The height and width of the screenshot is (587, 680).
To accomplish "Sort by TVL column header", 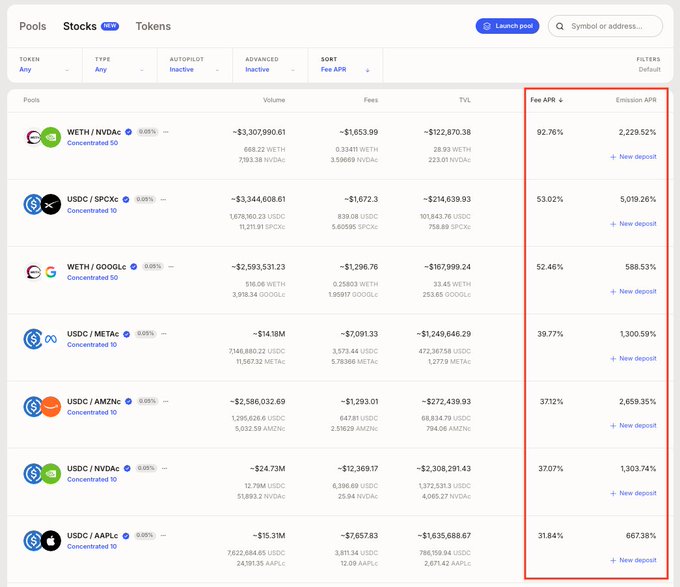I will (465, 100).
